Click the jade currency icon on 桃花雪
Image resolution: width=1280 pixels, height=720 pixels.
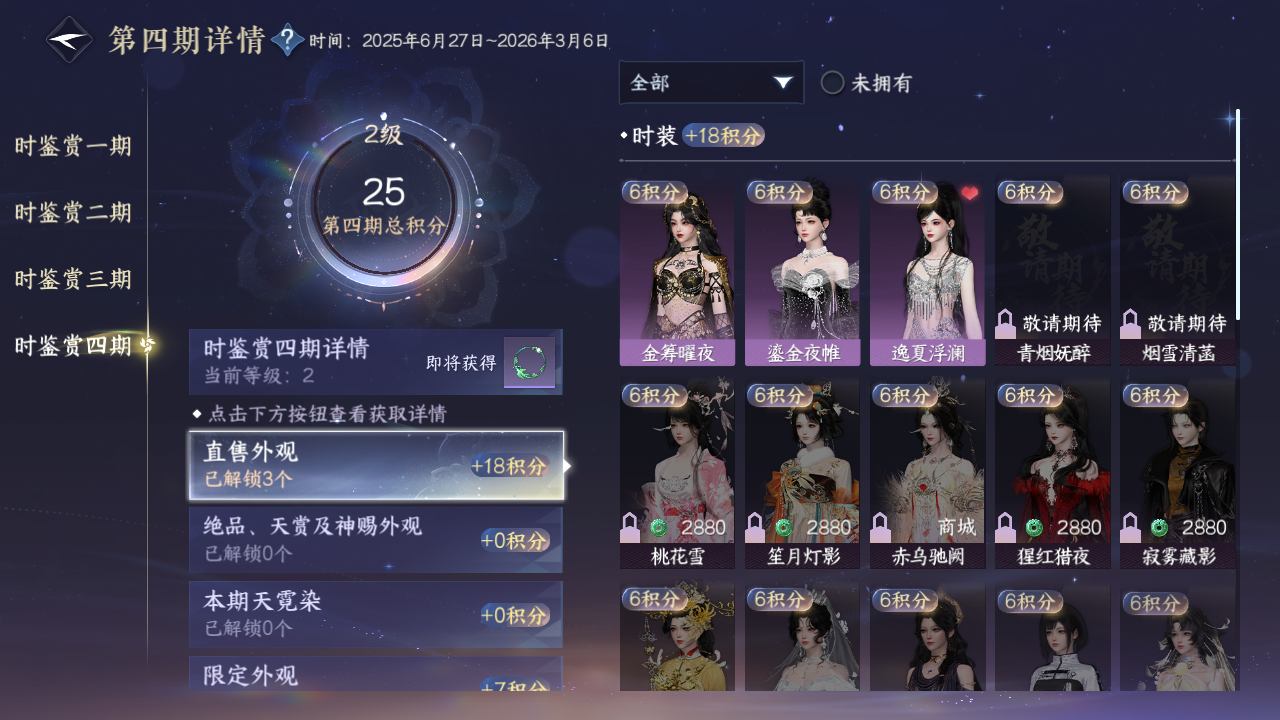pyautogui.click(x=659, y=527)
